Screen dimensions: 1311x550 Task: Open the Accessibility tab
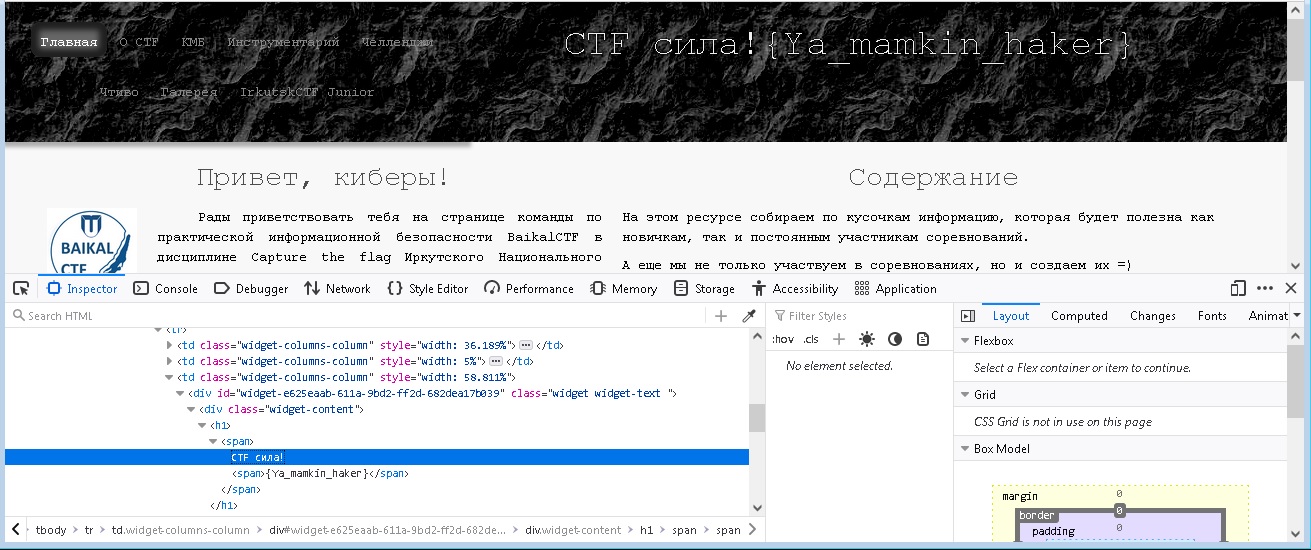point(795,288)
